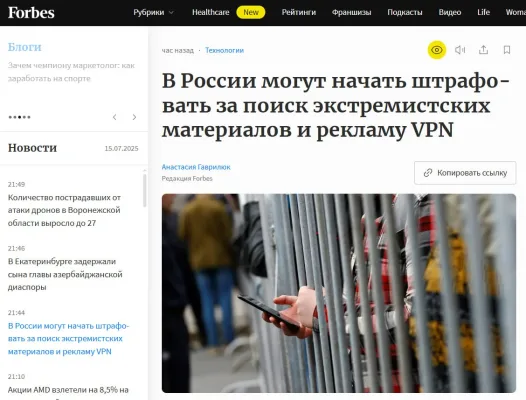
Task: Go to the Подкасты section
Action: tap(405, 12)
